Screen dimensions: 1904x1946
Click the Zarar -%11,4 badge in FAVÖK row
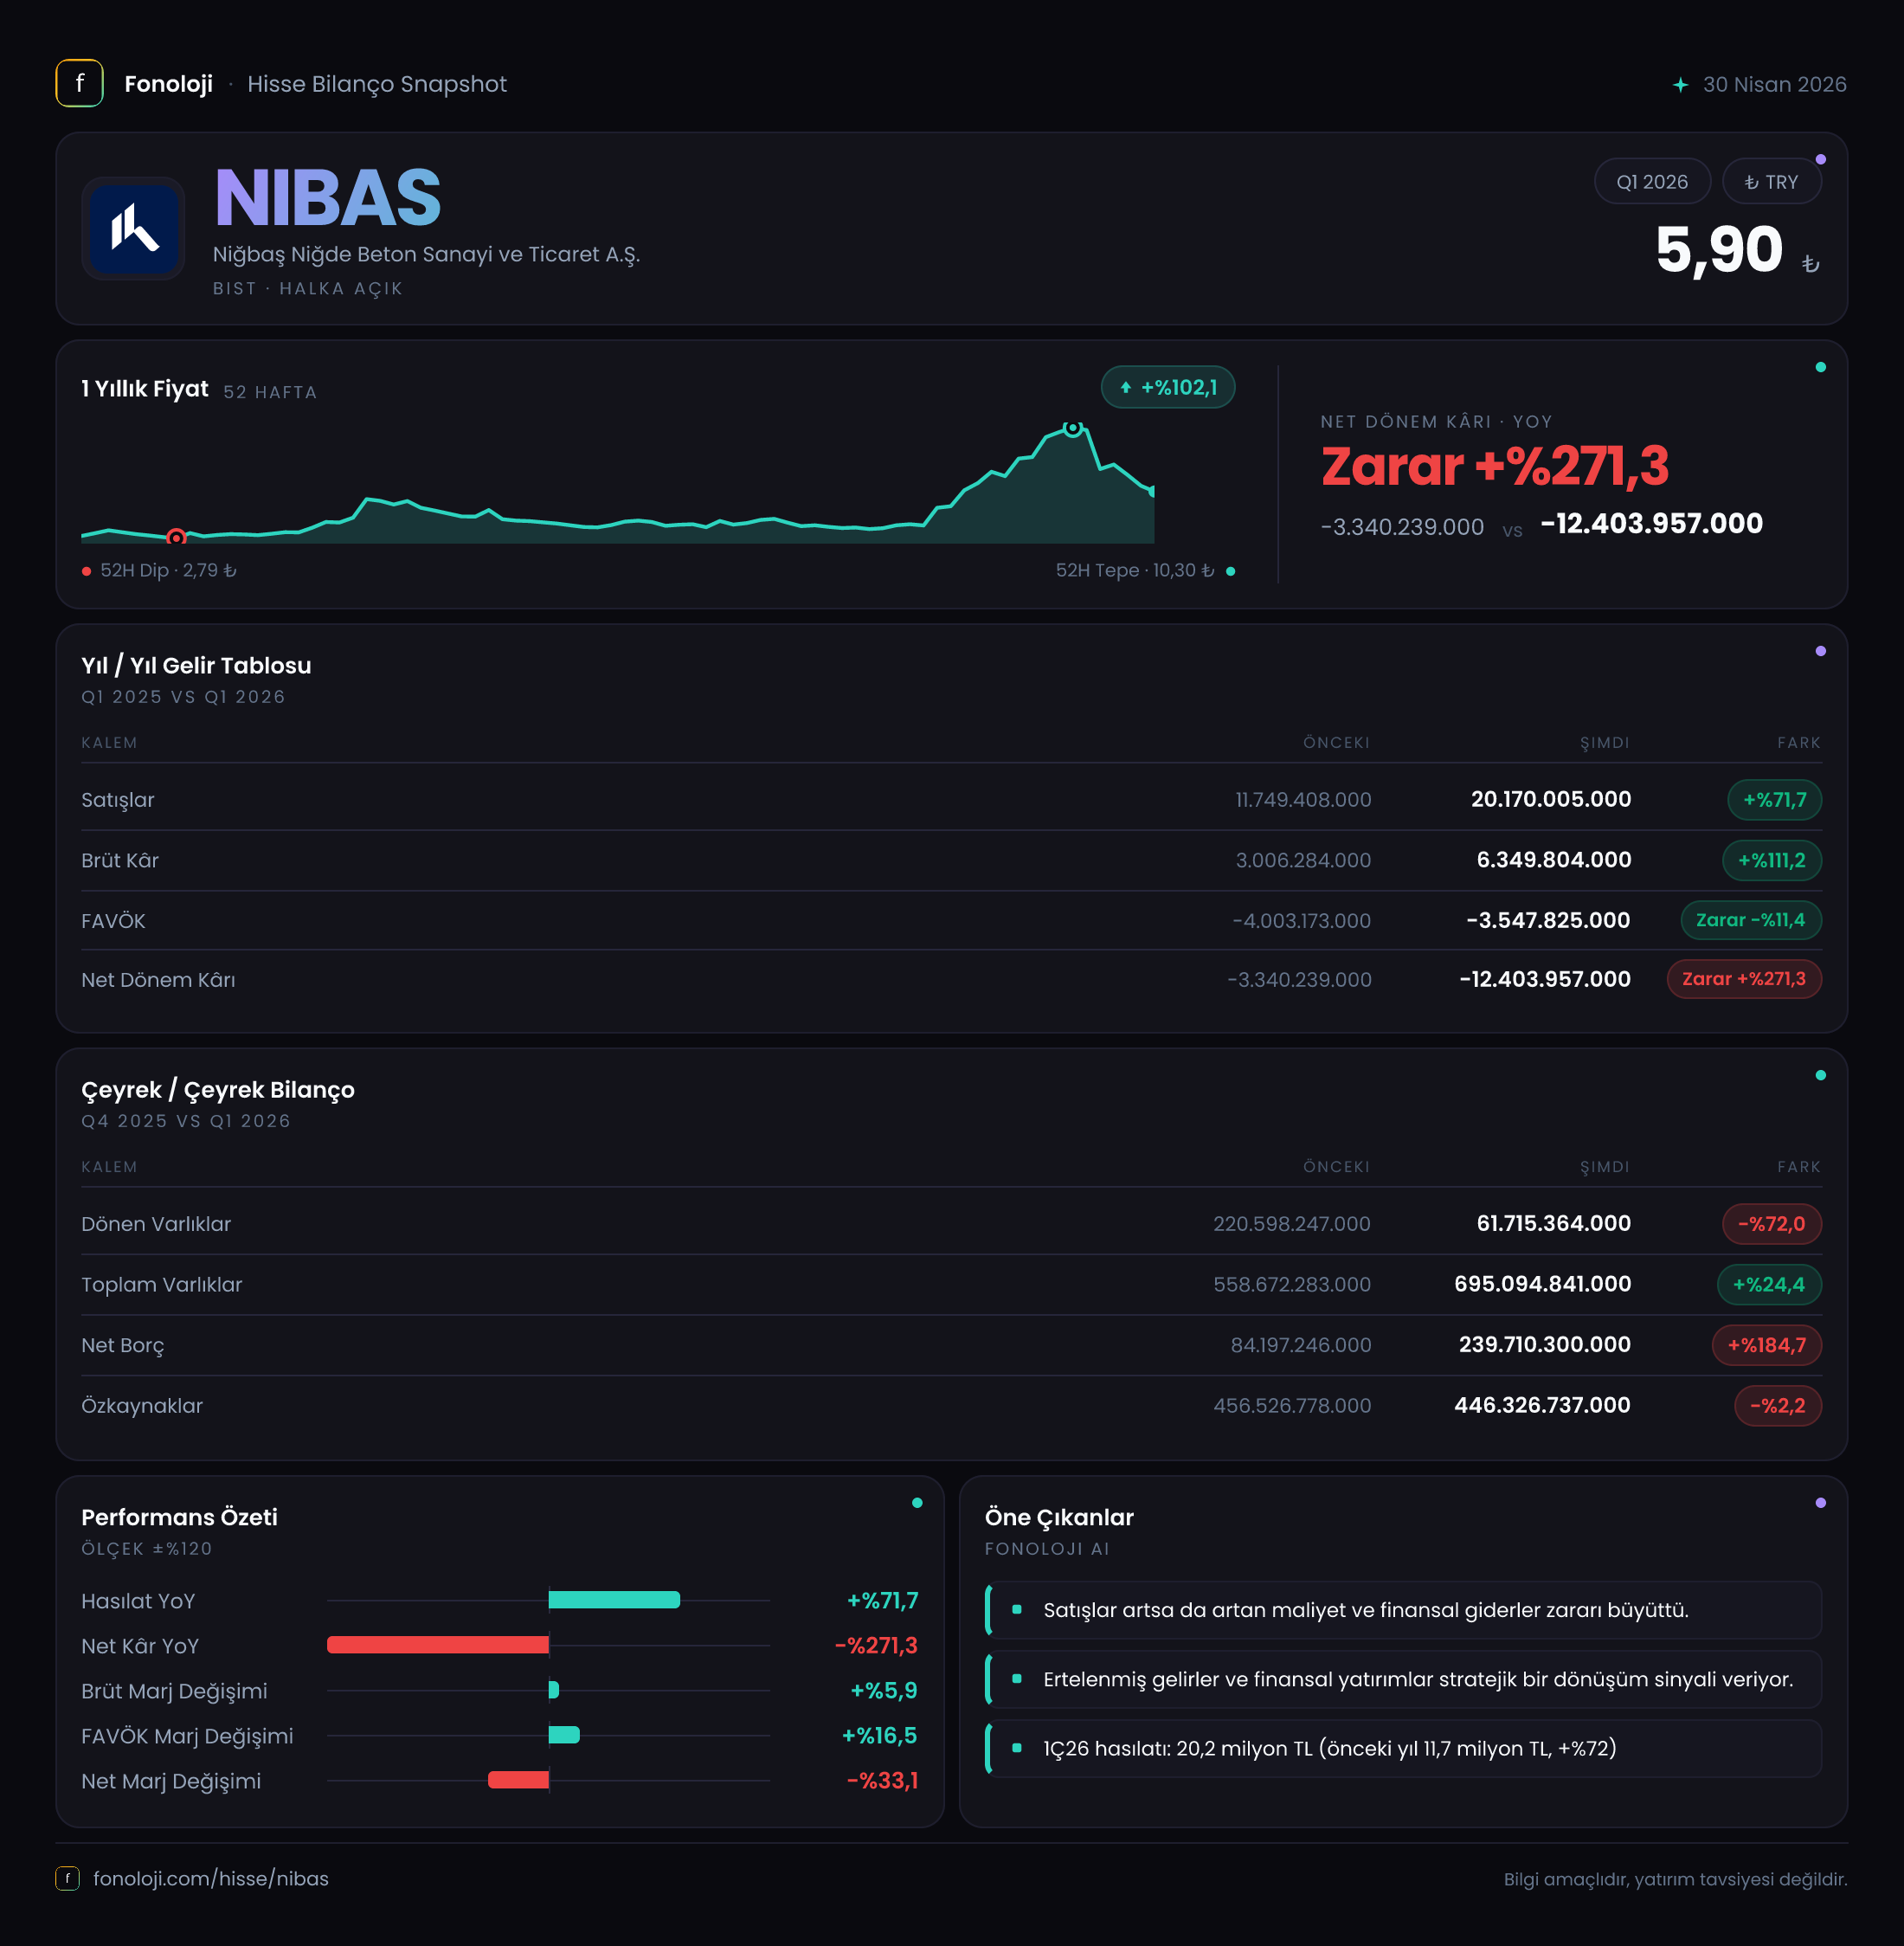click(1750, 920)
